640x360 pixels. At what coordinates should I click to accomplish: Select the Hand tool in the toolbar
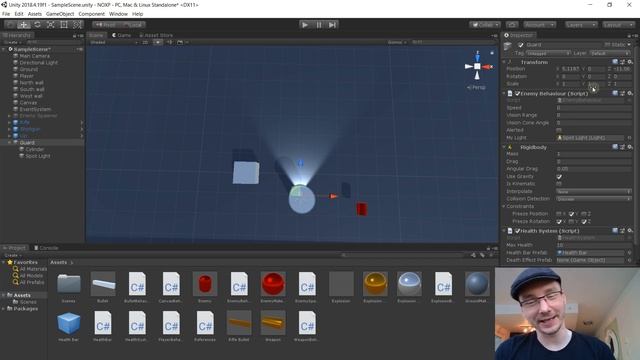tap(10, 24)
